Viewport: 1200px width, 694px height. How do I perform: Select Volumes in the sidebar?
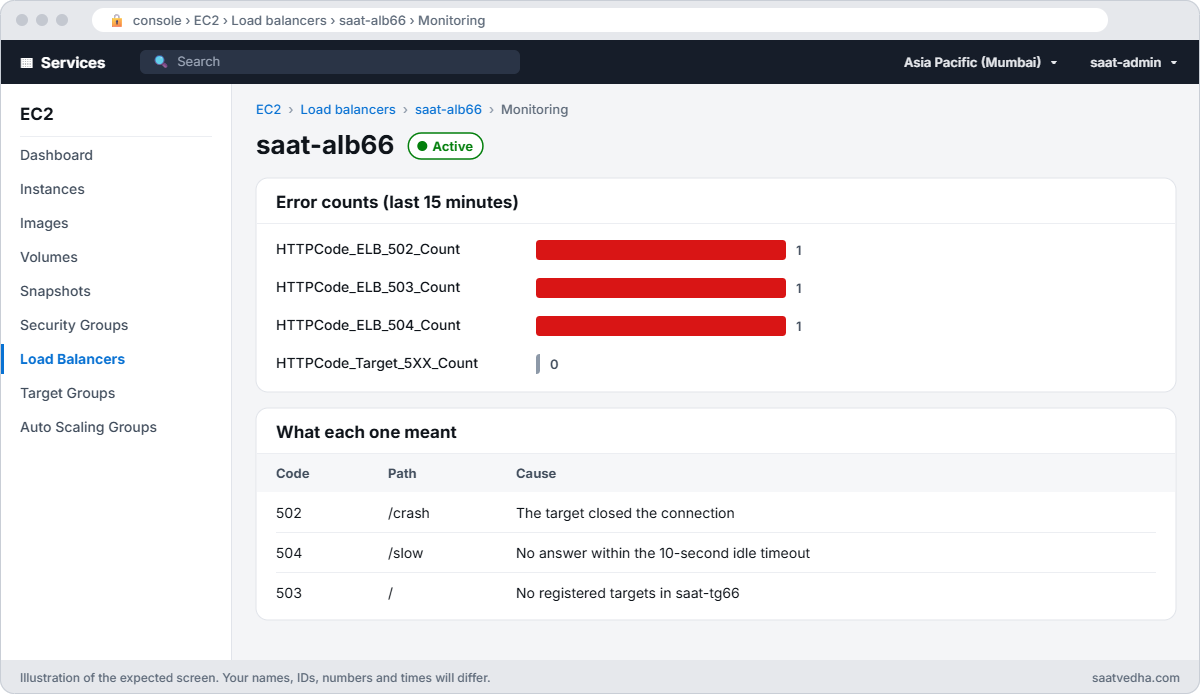49,257
